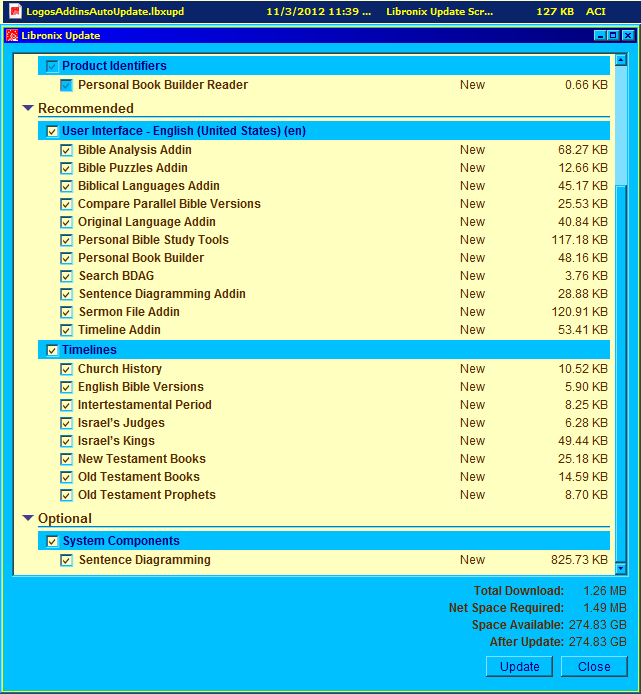Click the Libronix Update Scr... type cell

(x=439, y=12)
